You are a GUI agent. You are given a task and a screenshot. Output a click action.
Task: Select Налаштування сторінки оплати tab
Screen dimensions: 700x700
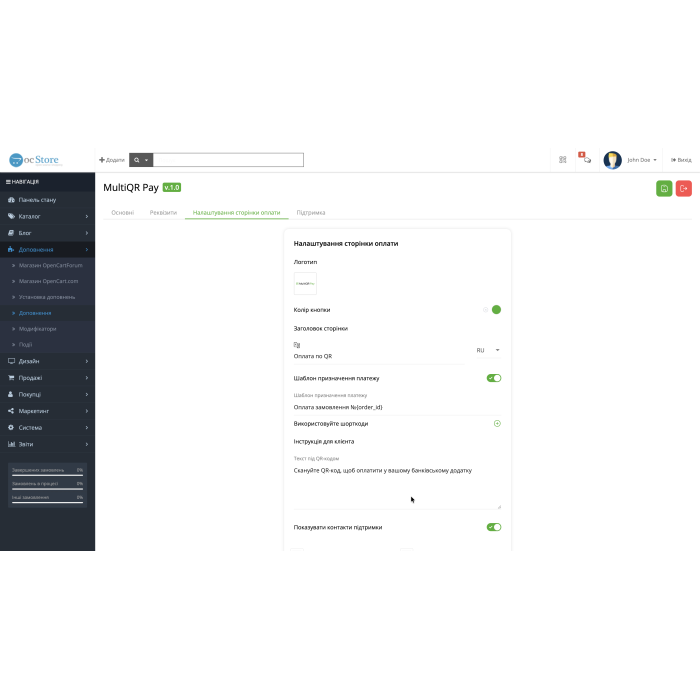point(237,212)
